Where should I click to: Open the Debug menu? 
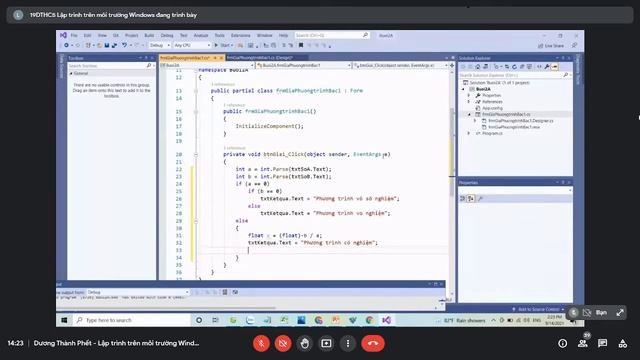167,36
